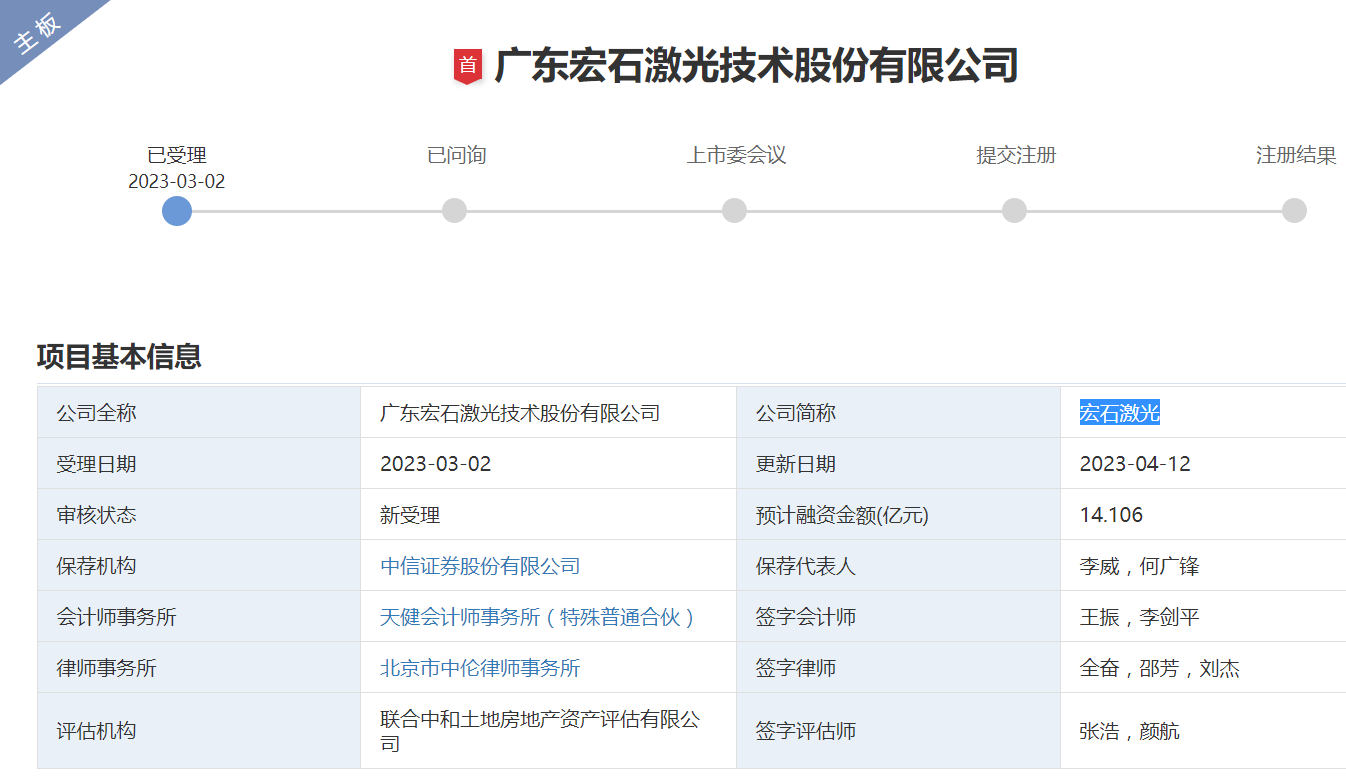
Task: Click the highlighted 宏石激光 short name
Action: click(1119, 413)
